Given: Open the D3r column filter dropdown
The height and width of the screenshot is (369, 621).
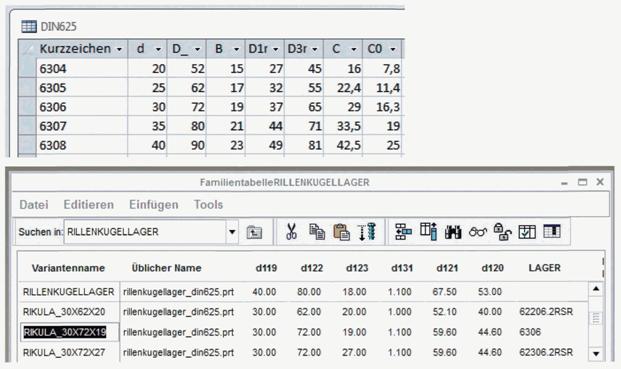Looking at the screenshot, I should point(315,49).
